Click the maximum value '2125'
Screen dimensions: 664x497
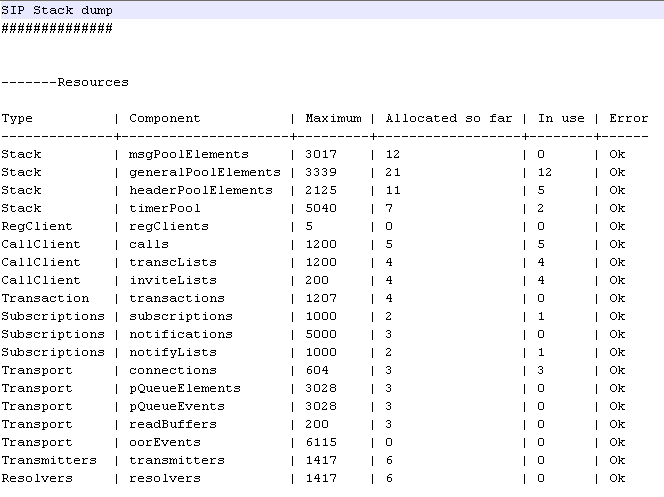coord(321,190)
